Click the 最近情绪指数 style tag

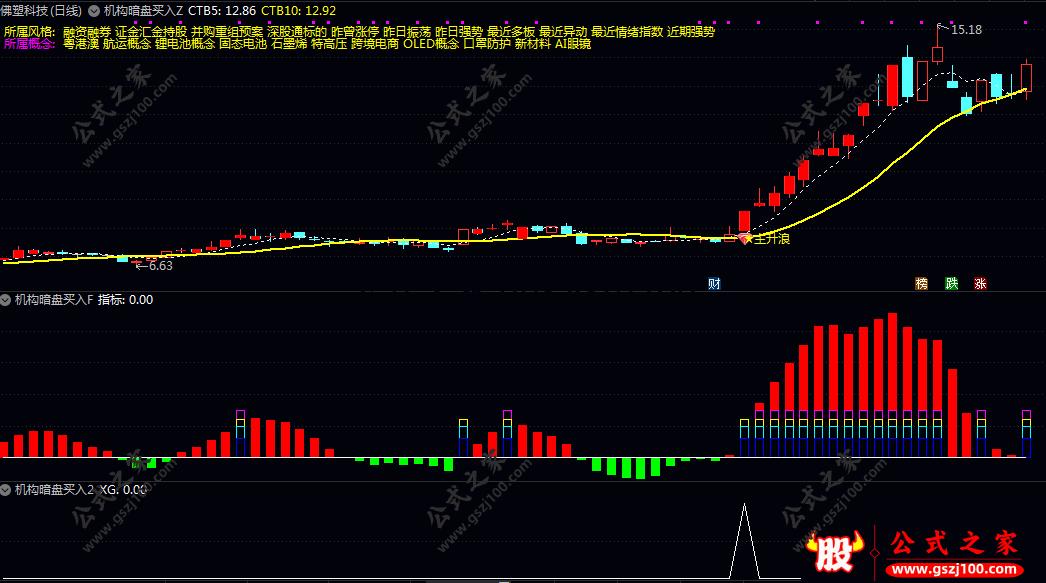coord(627,31)
